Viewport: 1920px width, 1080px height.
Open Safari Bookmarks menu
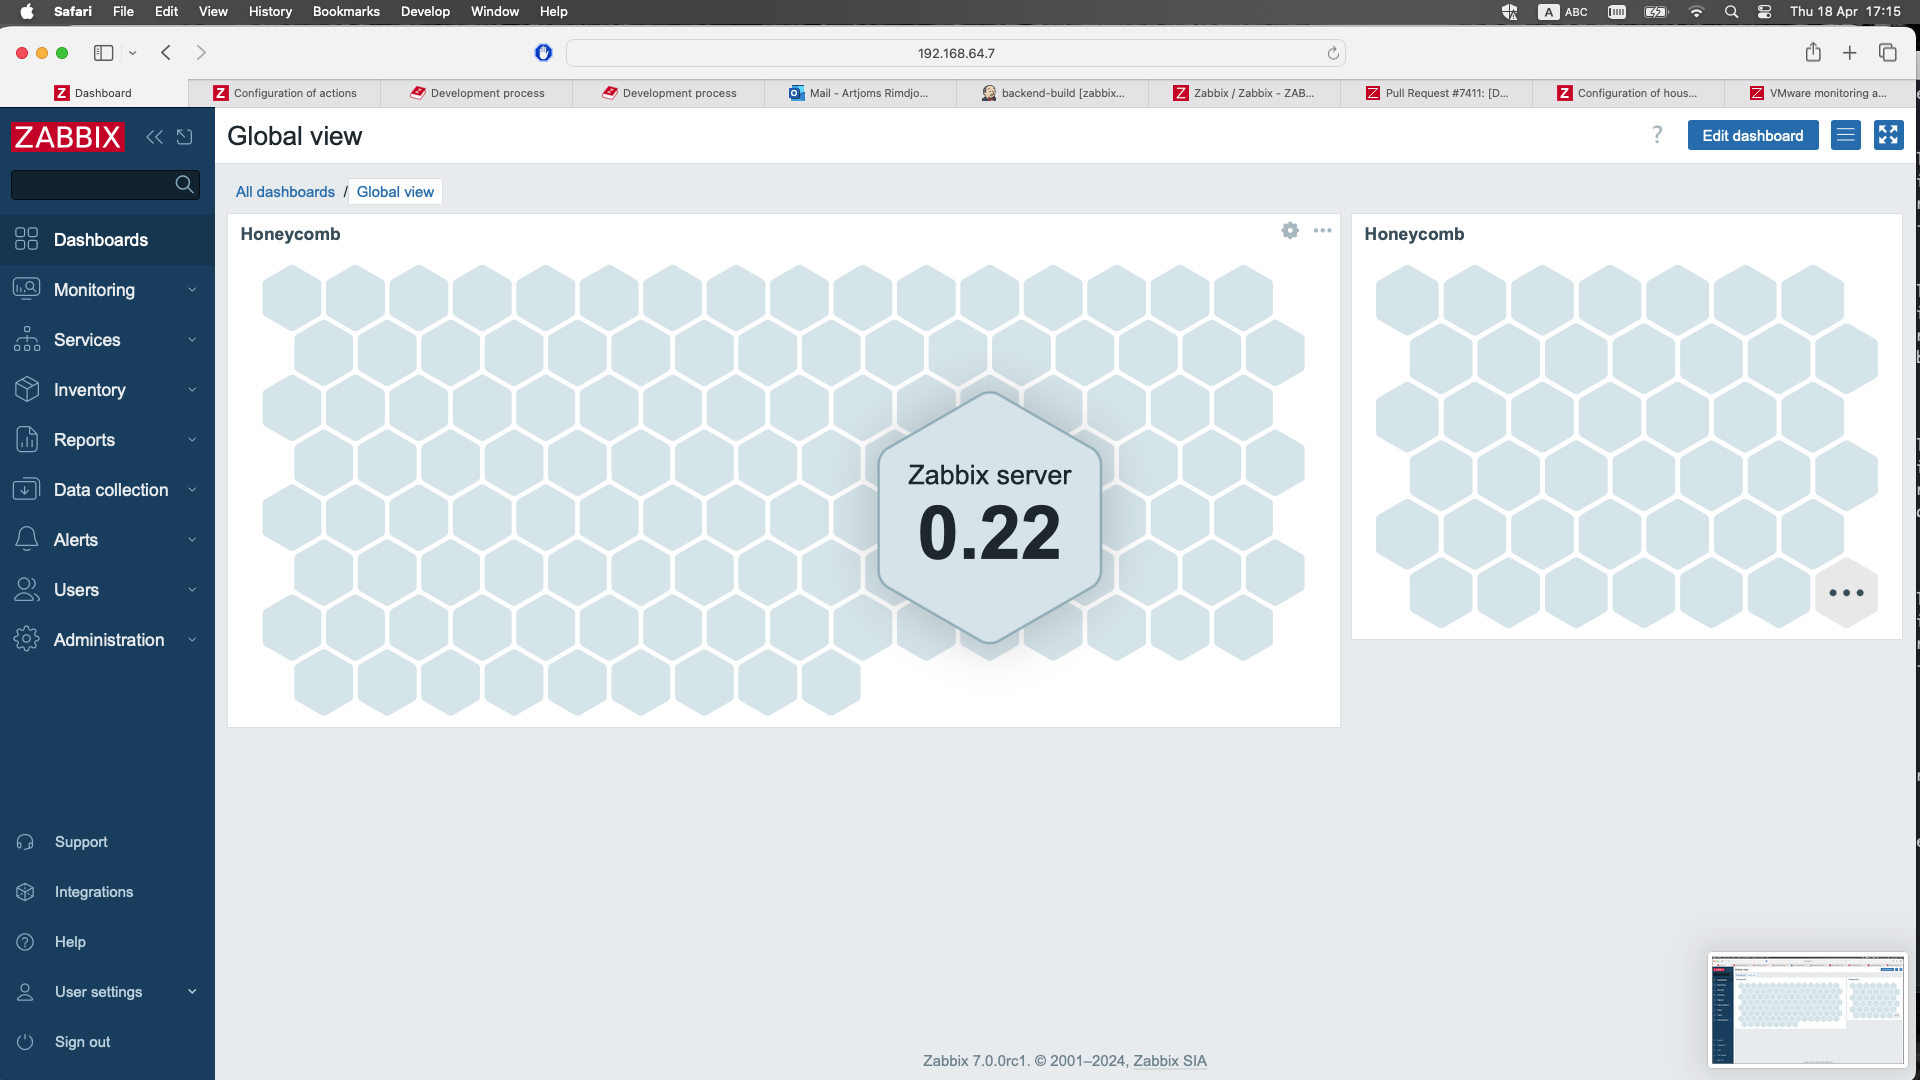(346, 12)
